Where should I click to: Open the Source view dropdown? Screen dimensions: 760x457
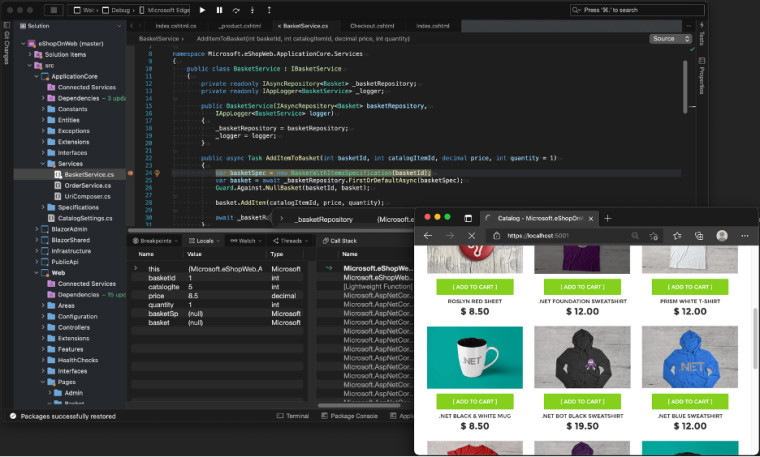[x=670, y=39]
